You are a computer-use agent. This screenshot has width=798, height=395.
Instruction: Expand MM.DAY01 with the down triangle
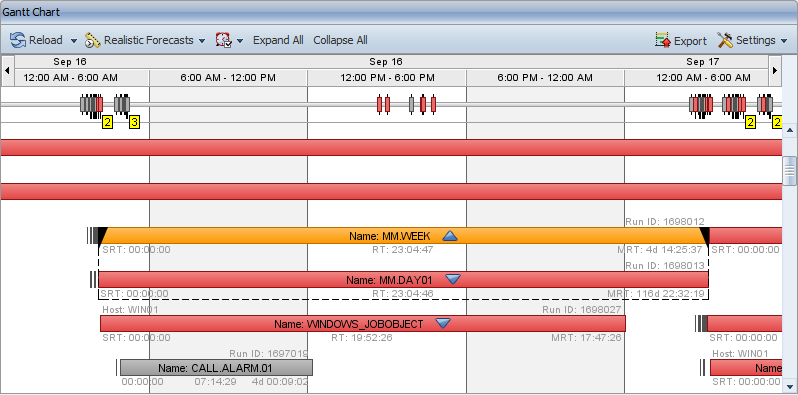pyautogui.click(x=452, y=279)
